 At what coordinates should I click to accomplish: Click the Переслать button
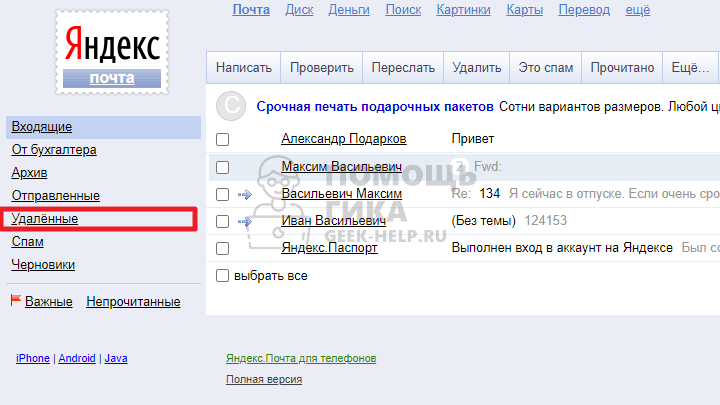pos(403,68)
